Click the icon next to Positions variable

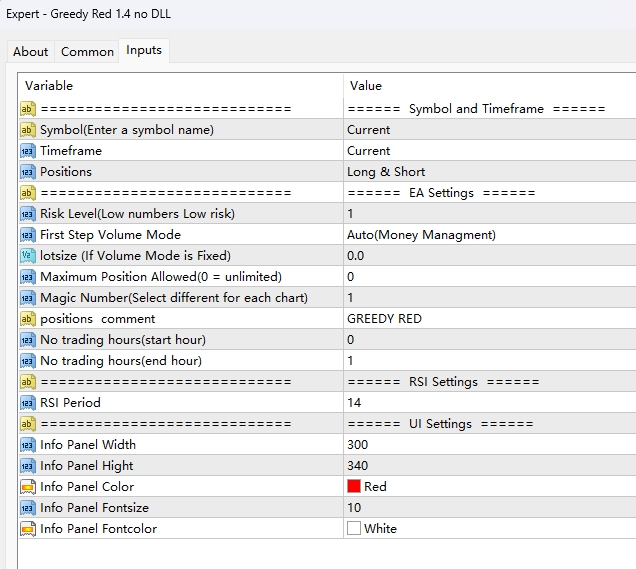click(28, 172)
